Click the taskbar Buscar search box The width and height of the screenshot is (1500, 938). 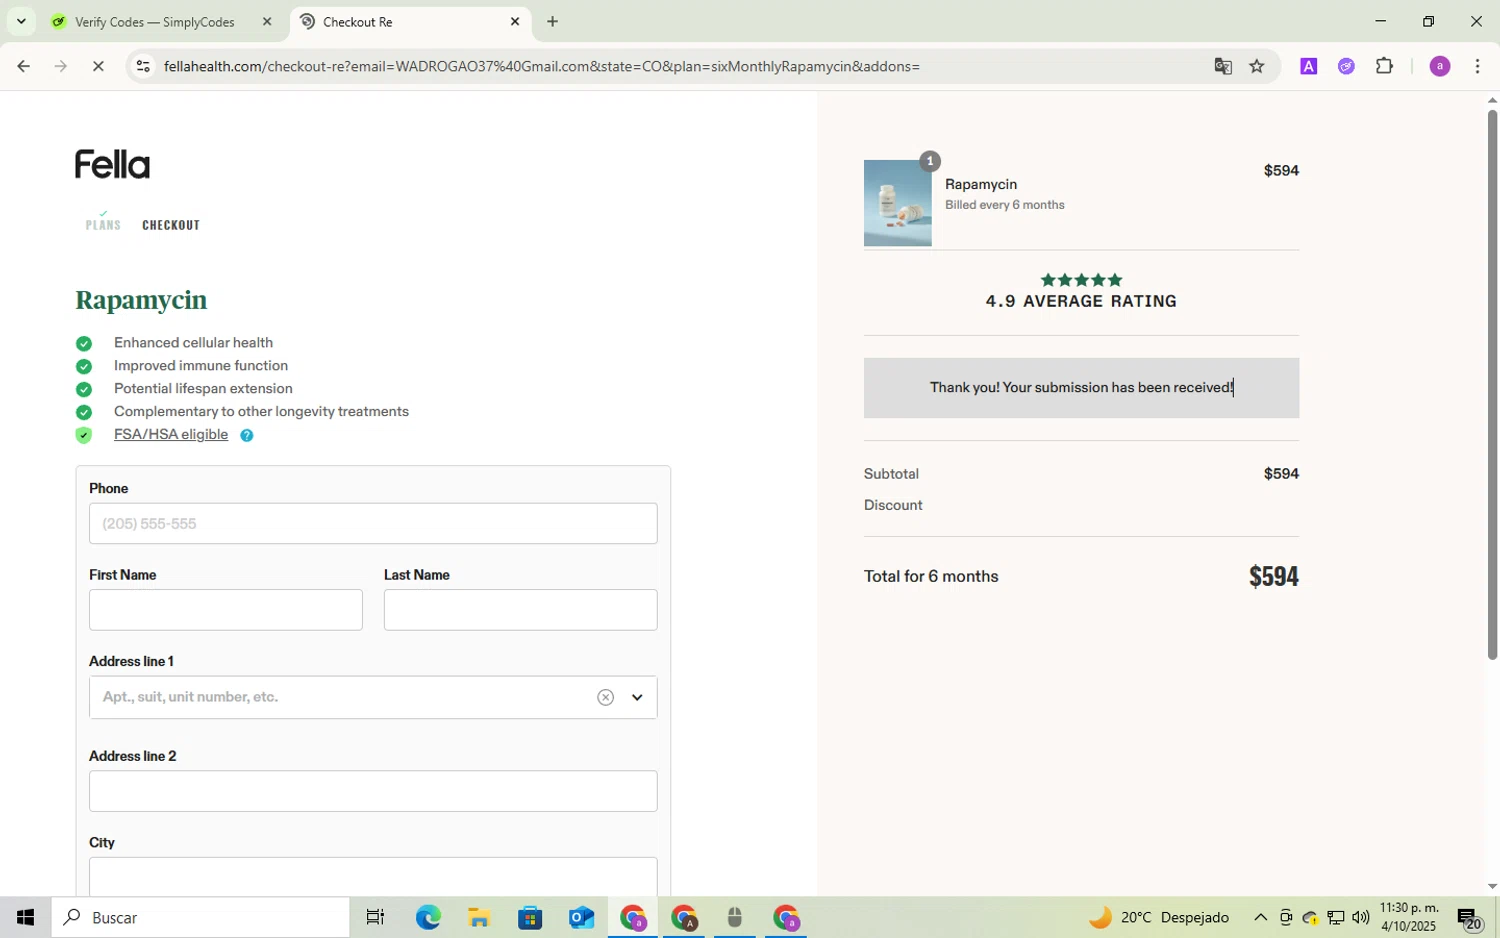(200, 917)
